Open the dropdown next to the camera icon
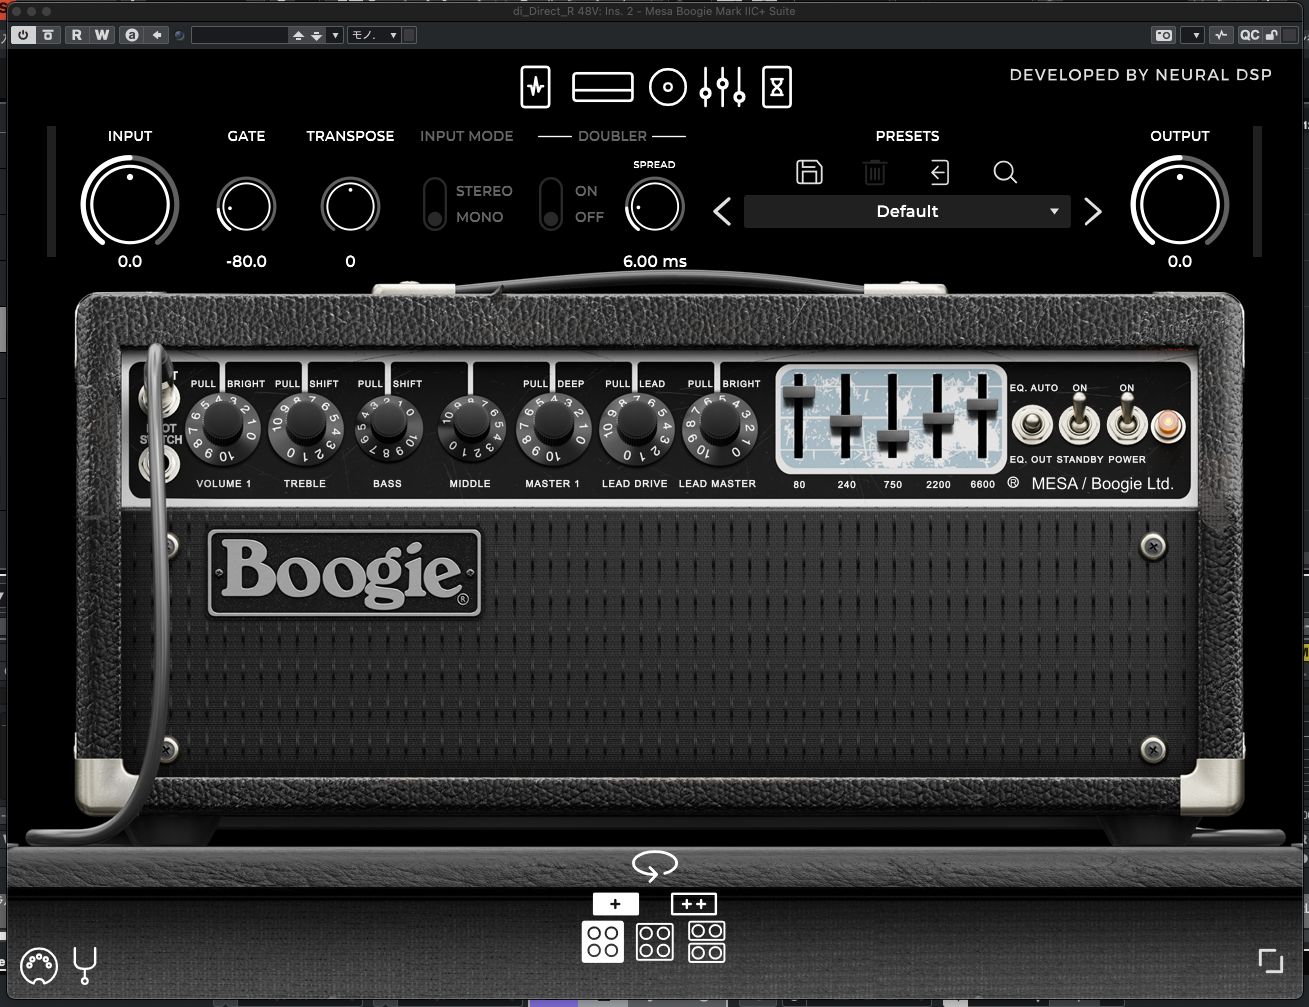The image size is (1309, 1007). pyautogui.click(x=1192, y=35)
